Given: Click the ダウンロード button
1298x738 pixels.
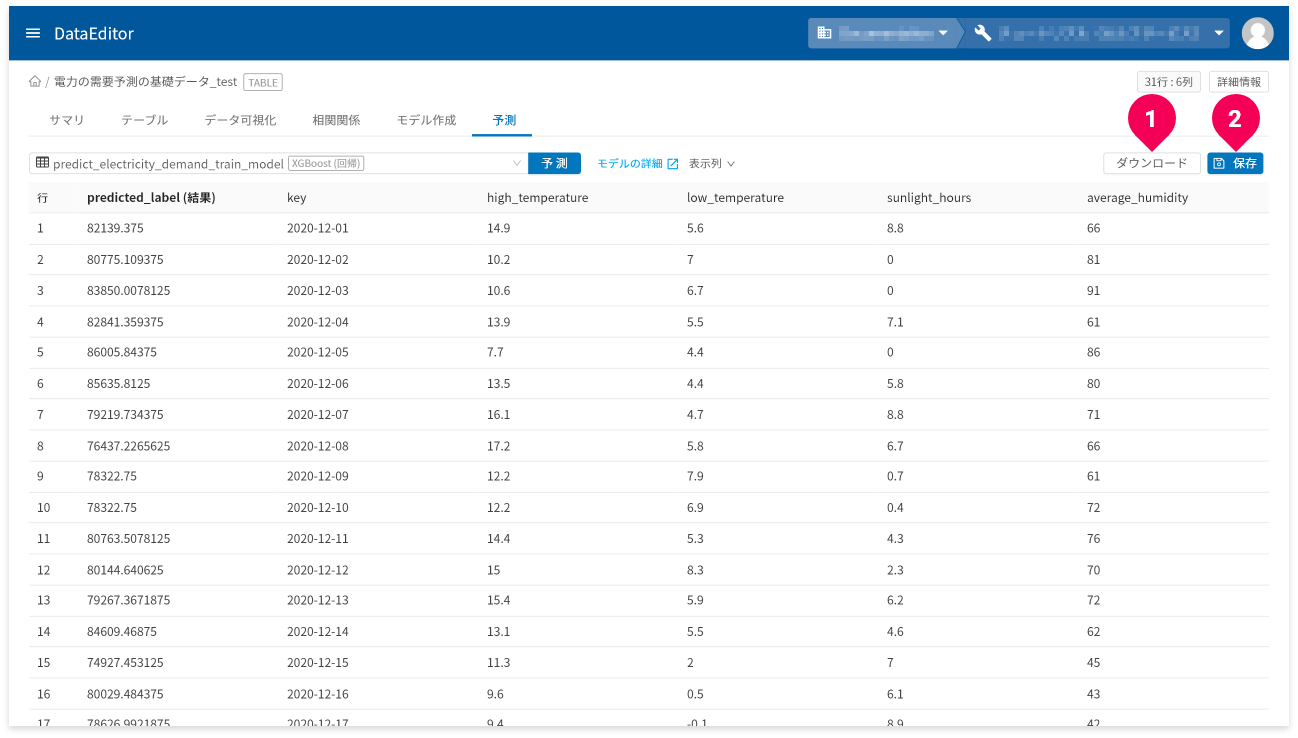Looking at the screenshot, I should 1151,163.
